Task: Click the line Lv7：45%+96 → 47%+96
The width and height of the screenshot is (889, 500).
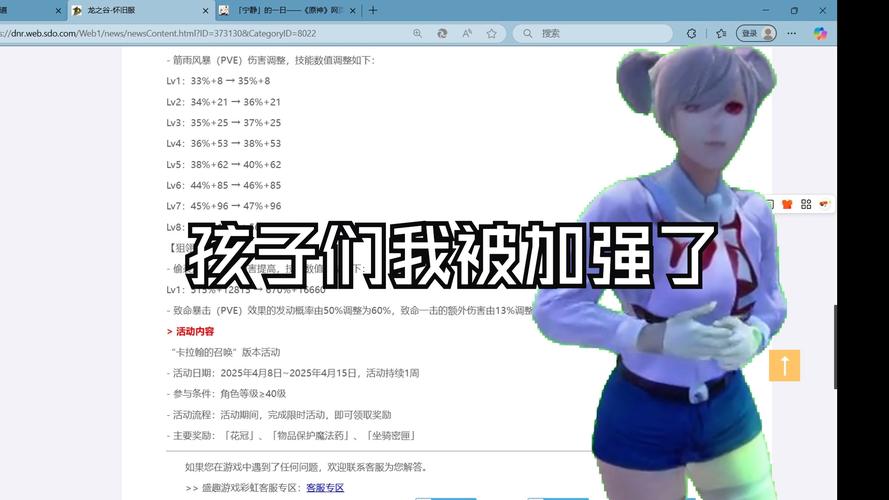Action: (x=223, y=206)
